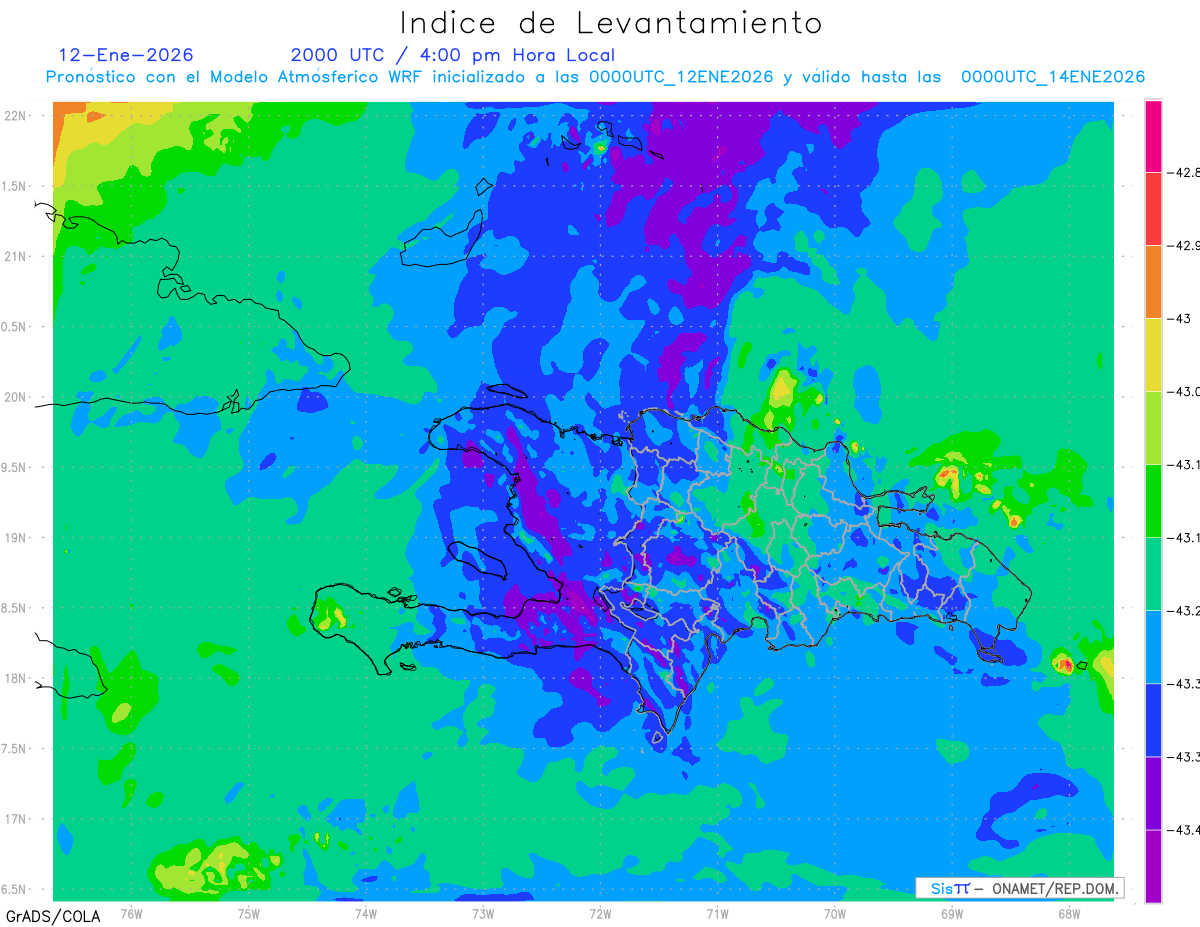Screen dimensions: 1200x927
Task: Click the '73W' longitude label
Action: (483, 913)
